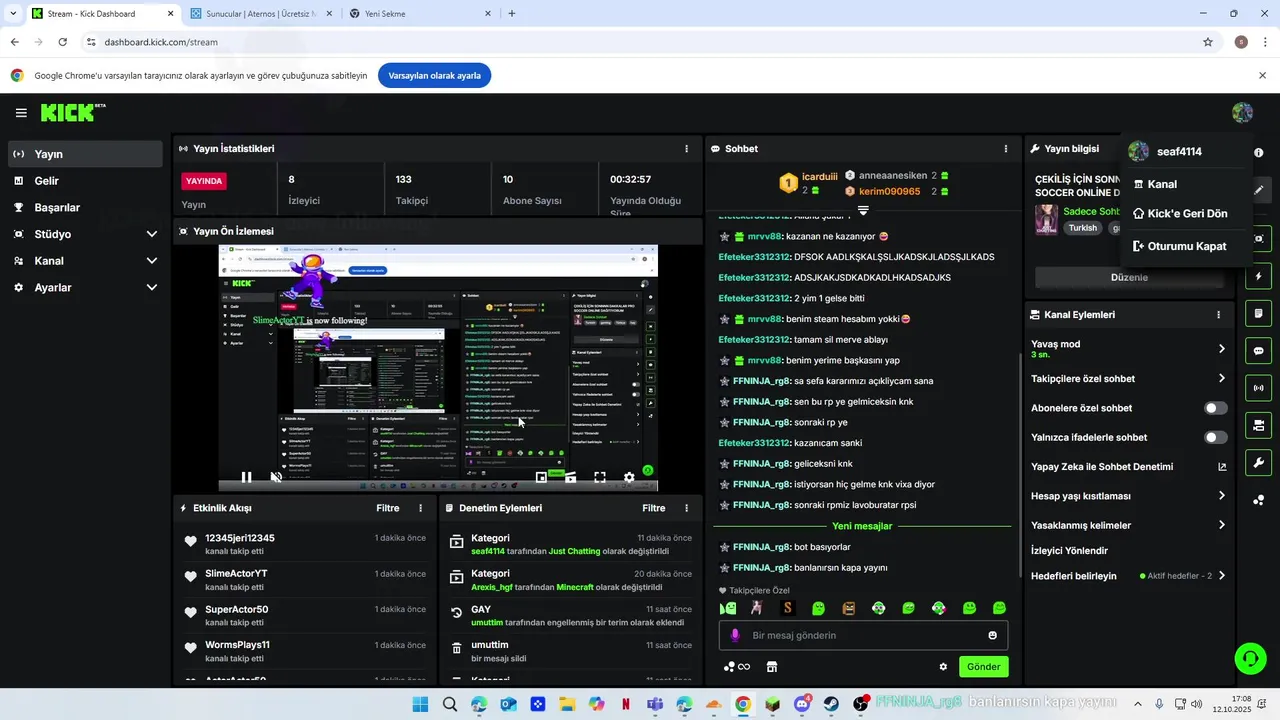This screenshot has height=720, width=1280.
Task: Open the Sohbet panel three-dot menu
Action: tap(1006, 149)
